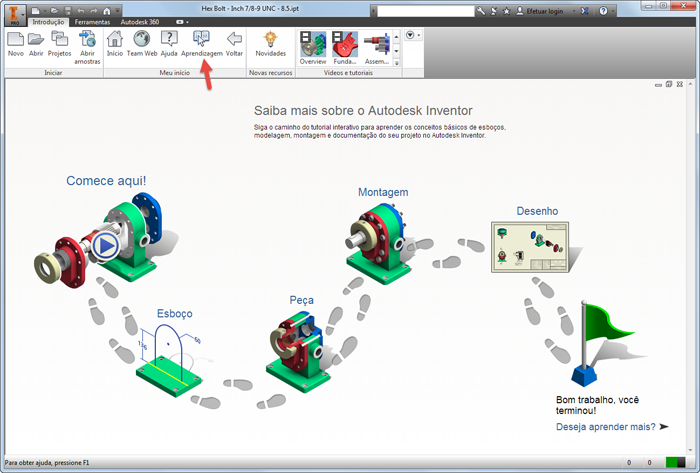The width and height of the screenshot is (700, 473).
Task: Open the Montagem assembly tutorial image
Action: [x=378, y=244]
